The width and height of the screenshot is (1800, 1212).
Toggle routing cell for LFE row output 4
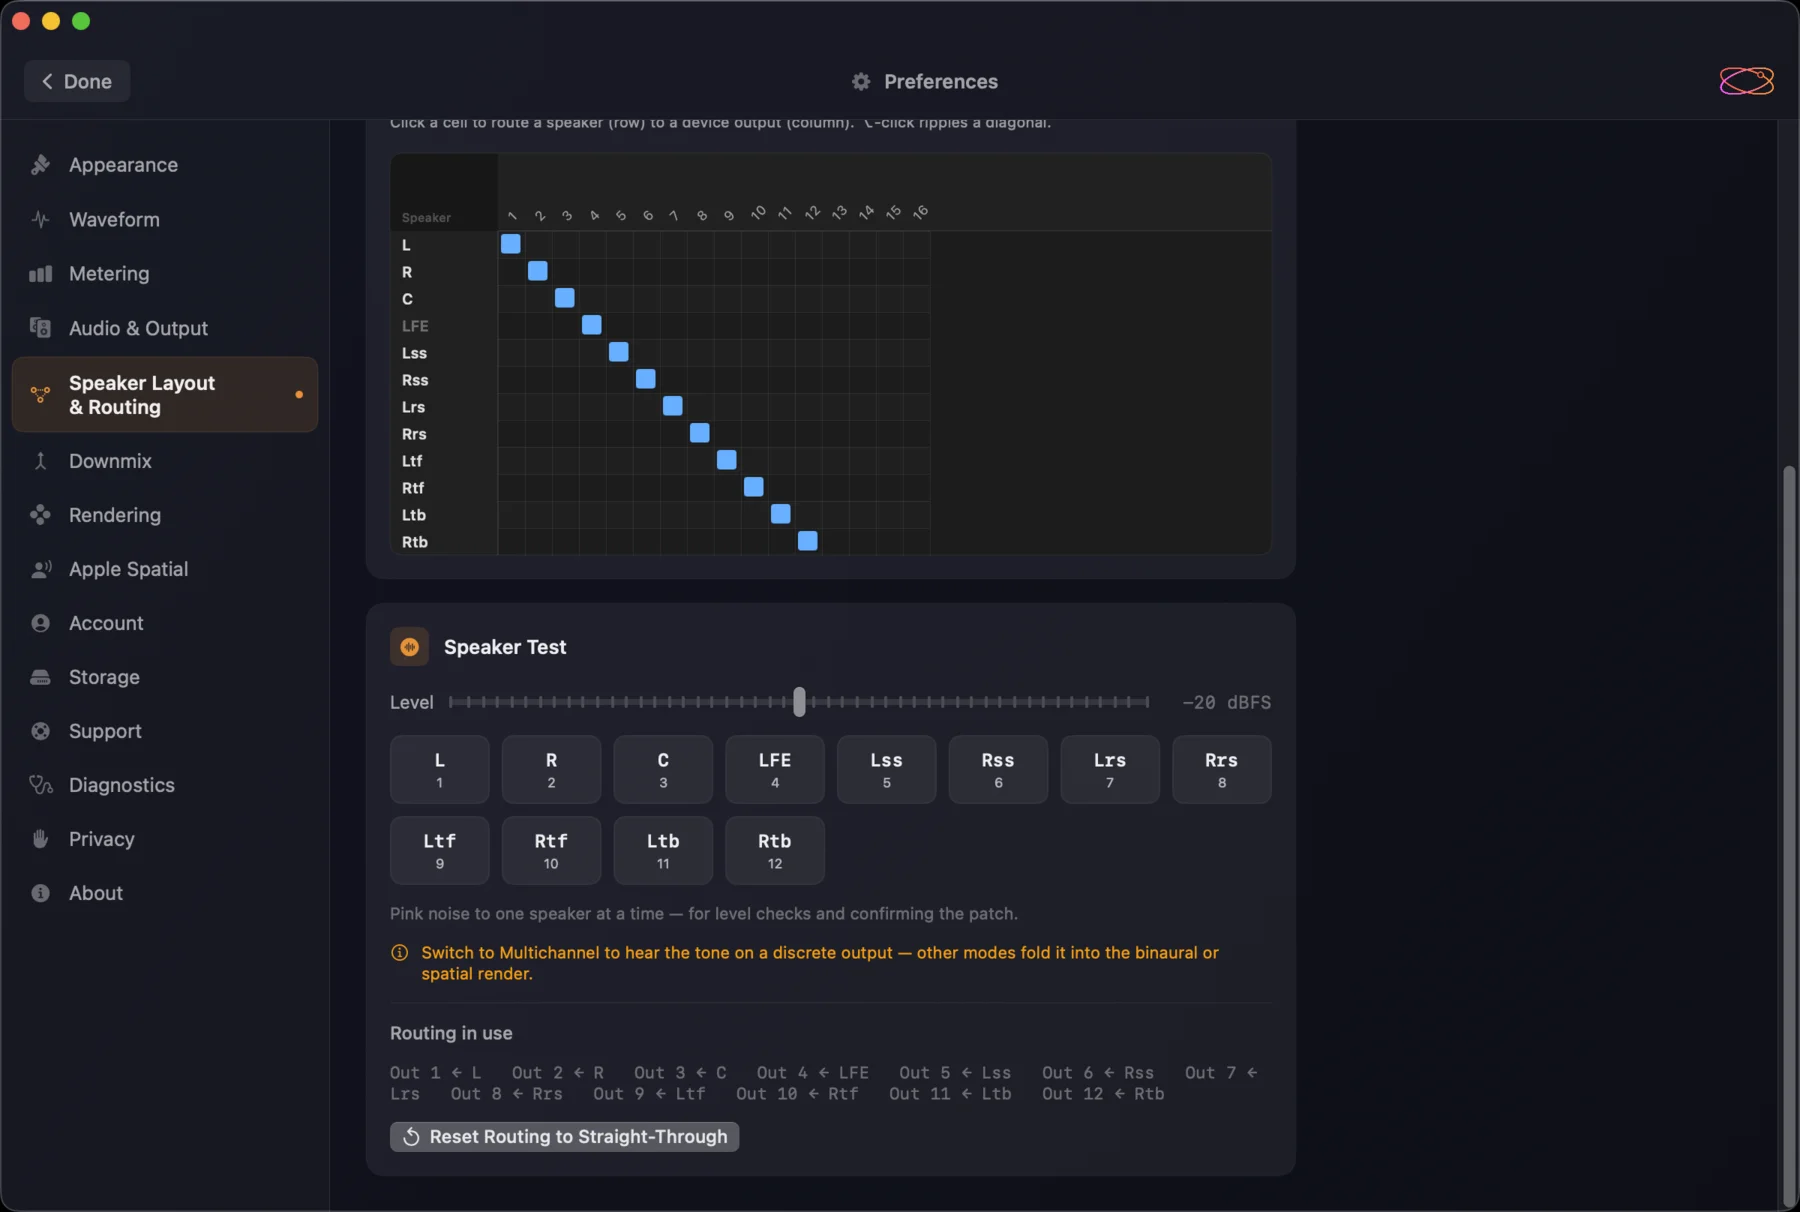pyautogui.click(x=592, y=325)
